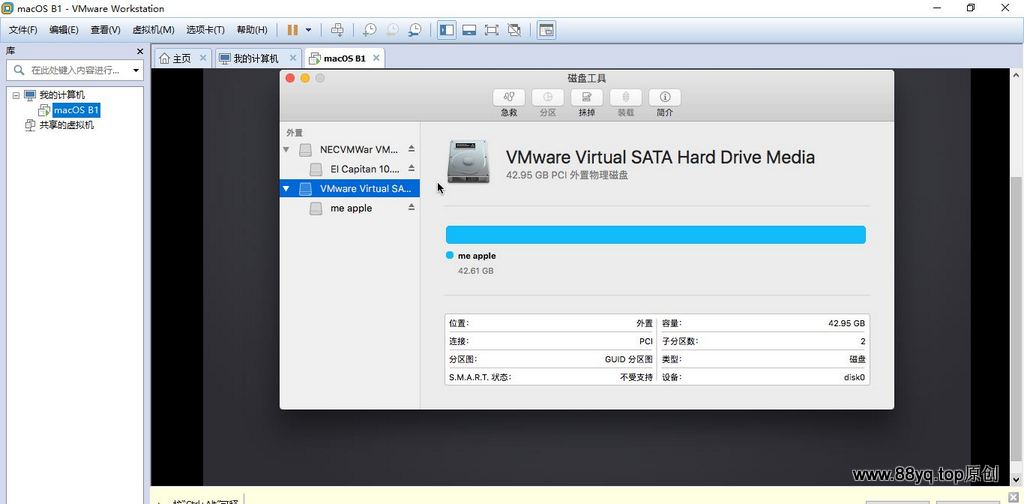Open the 查看(V) menu
This screenshot has width=1024, height=504.
pos(105,30)
